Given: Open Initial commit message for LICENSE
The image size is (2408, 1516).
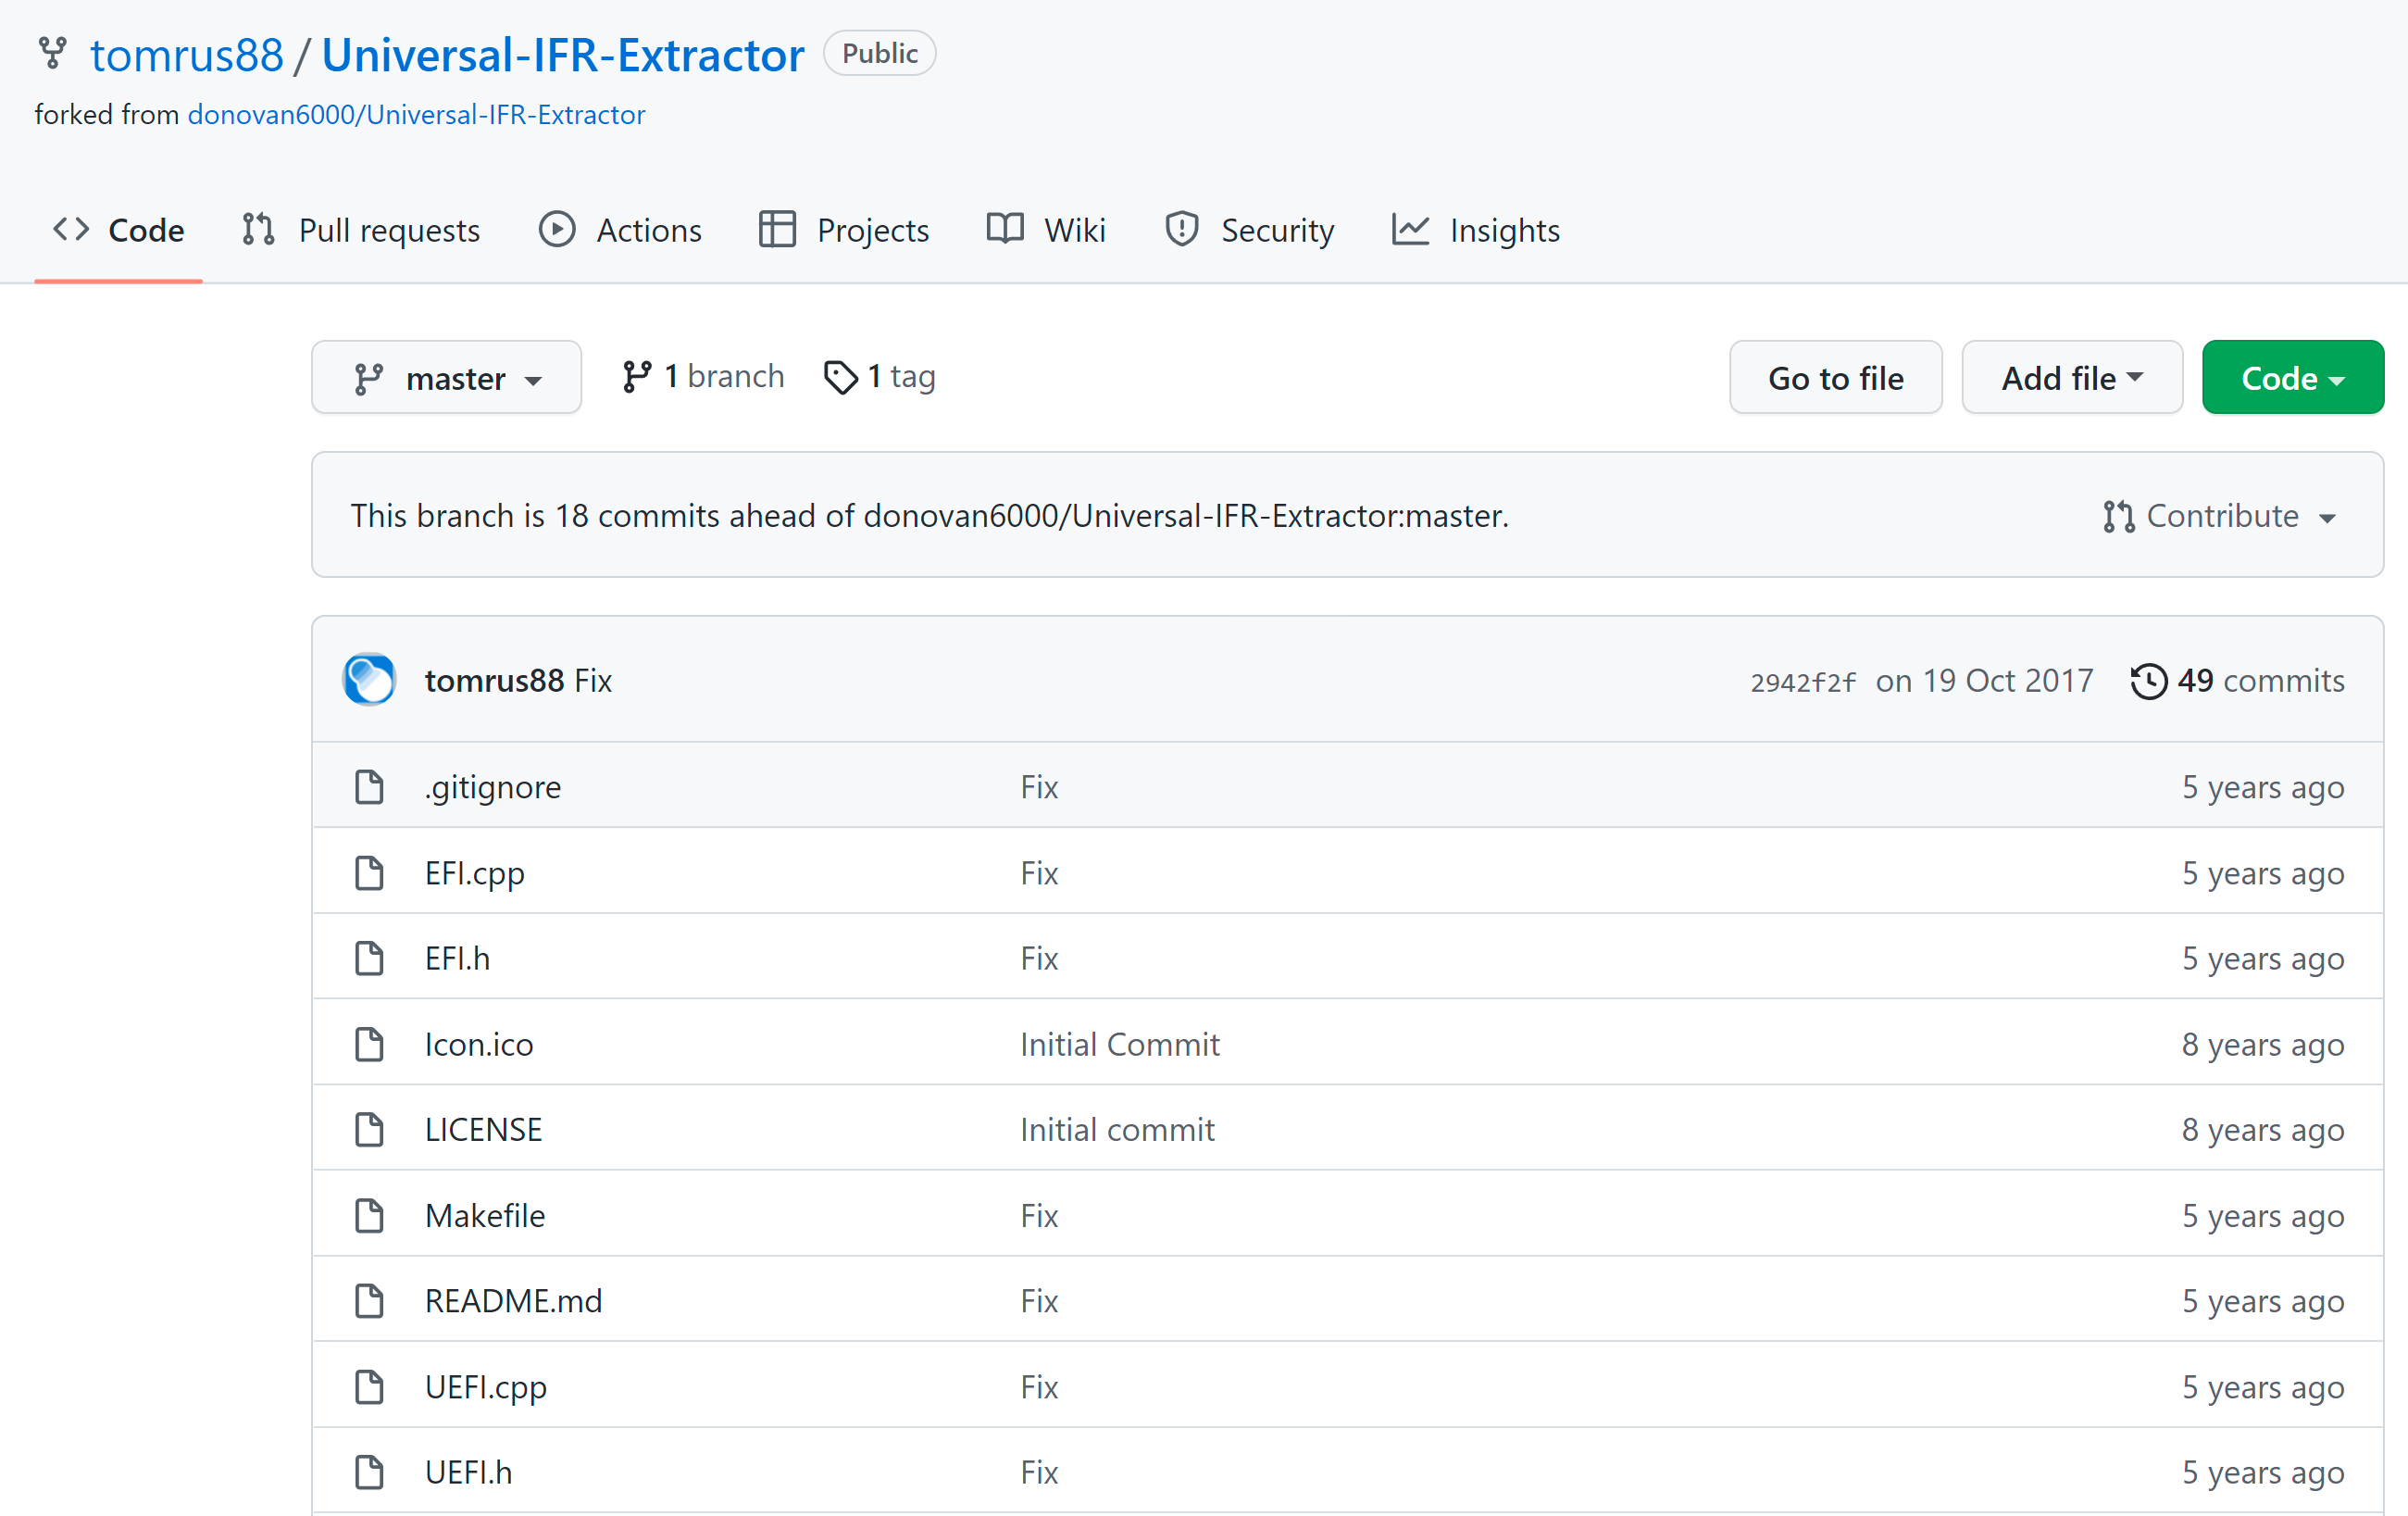Looking at the screenshot, I should pos(1117,1130).
